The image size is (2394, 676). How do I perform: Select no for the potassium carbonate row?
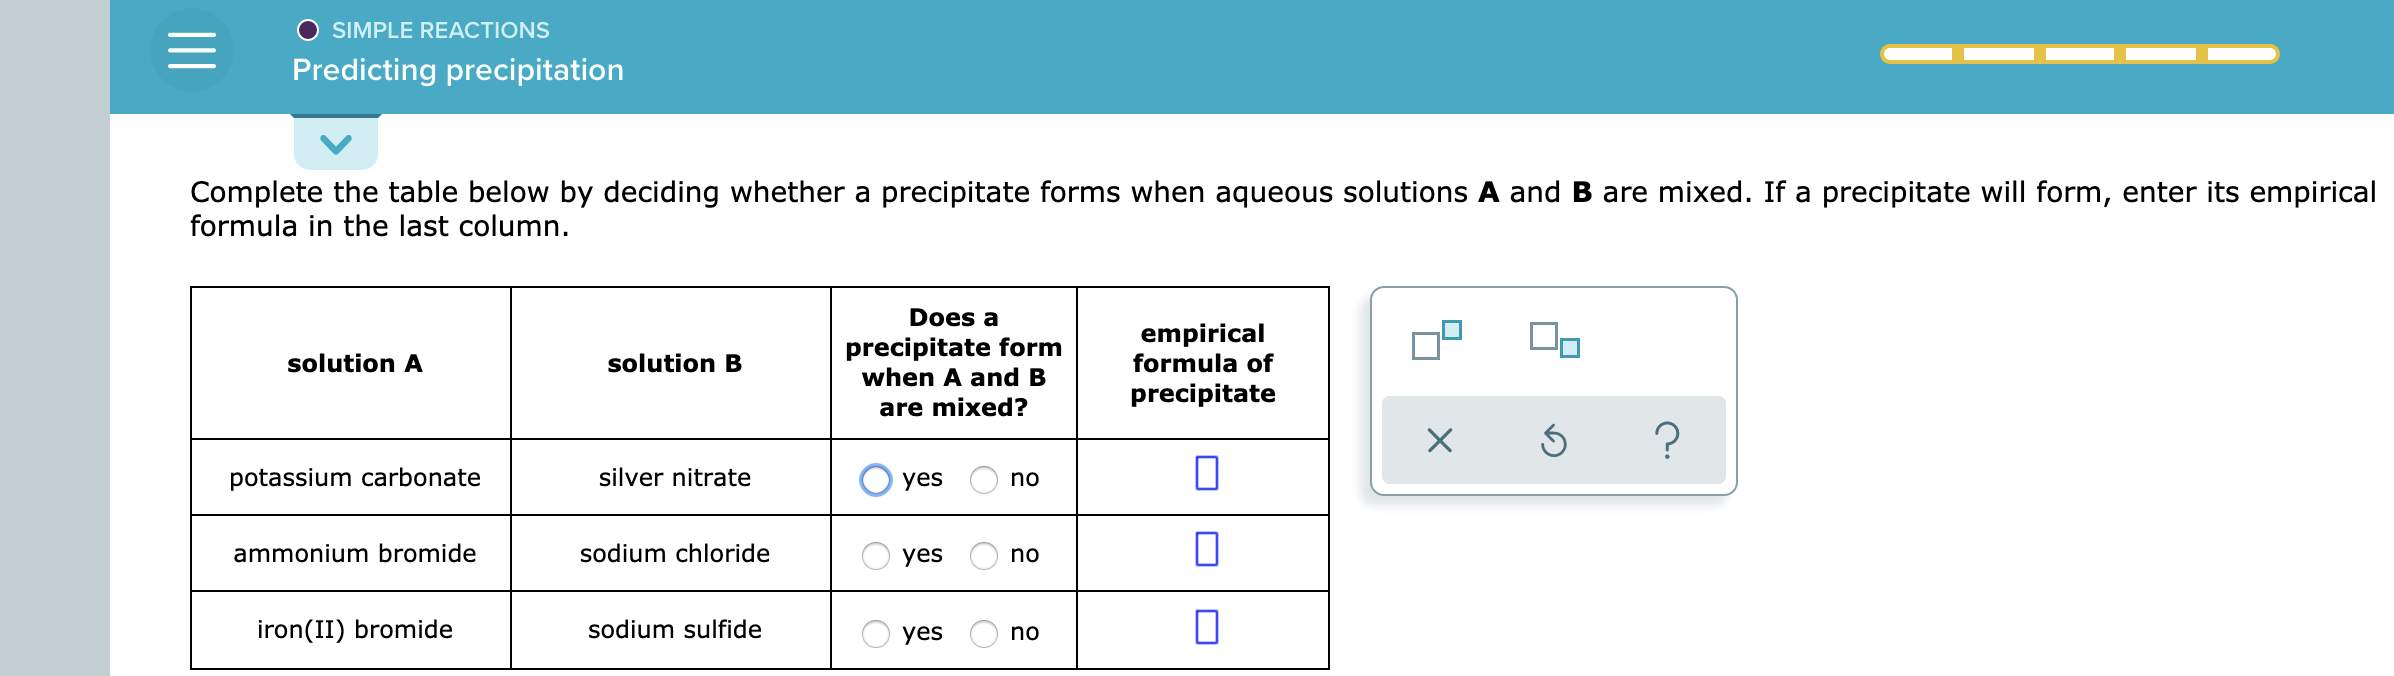coord(983,478)
